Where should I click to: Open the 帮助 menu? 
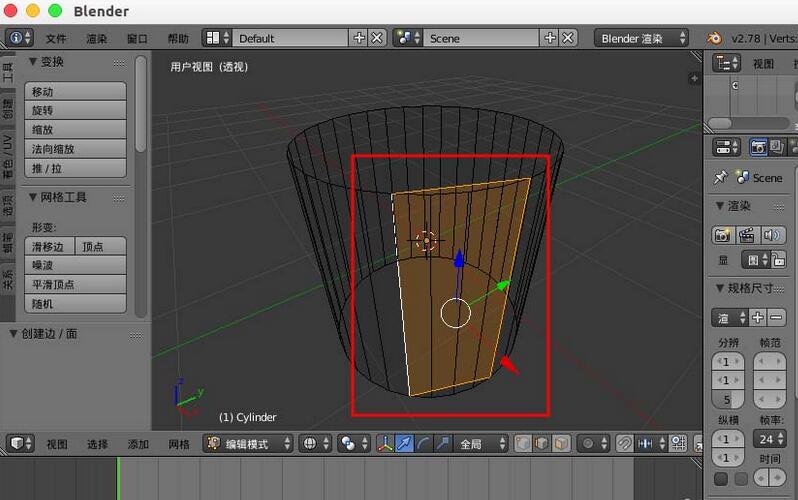[178, 39]
